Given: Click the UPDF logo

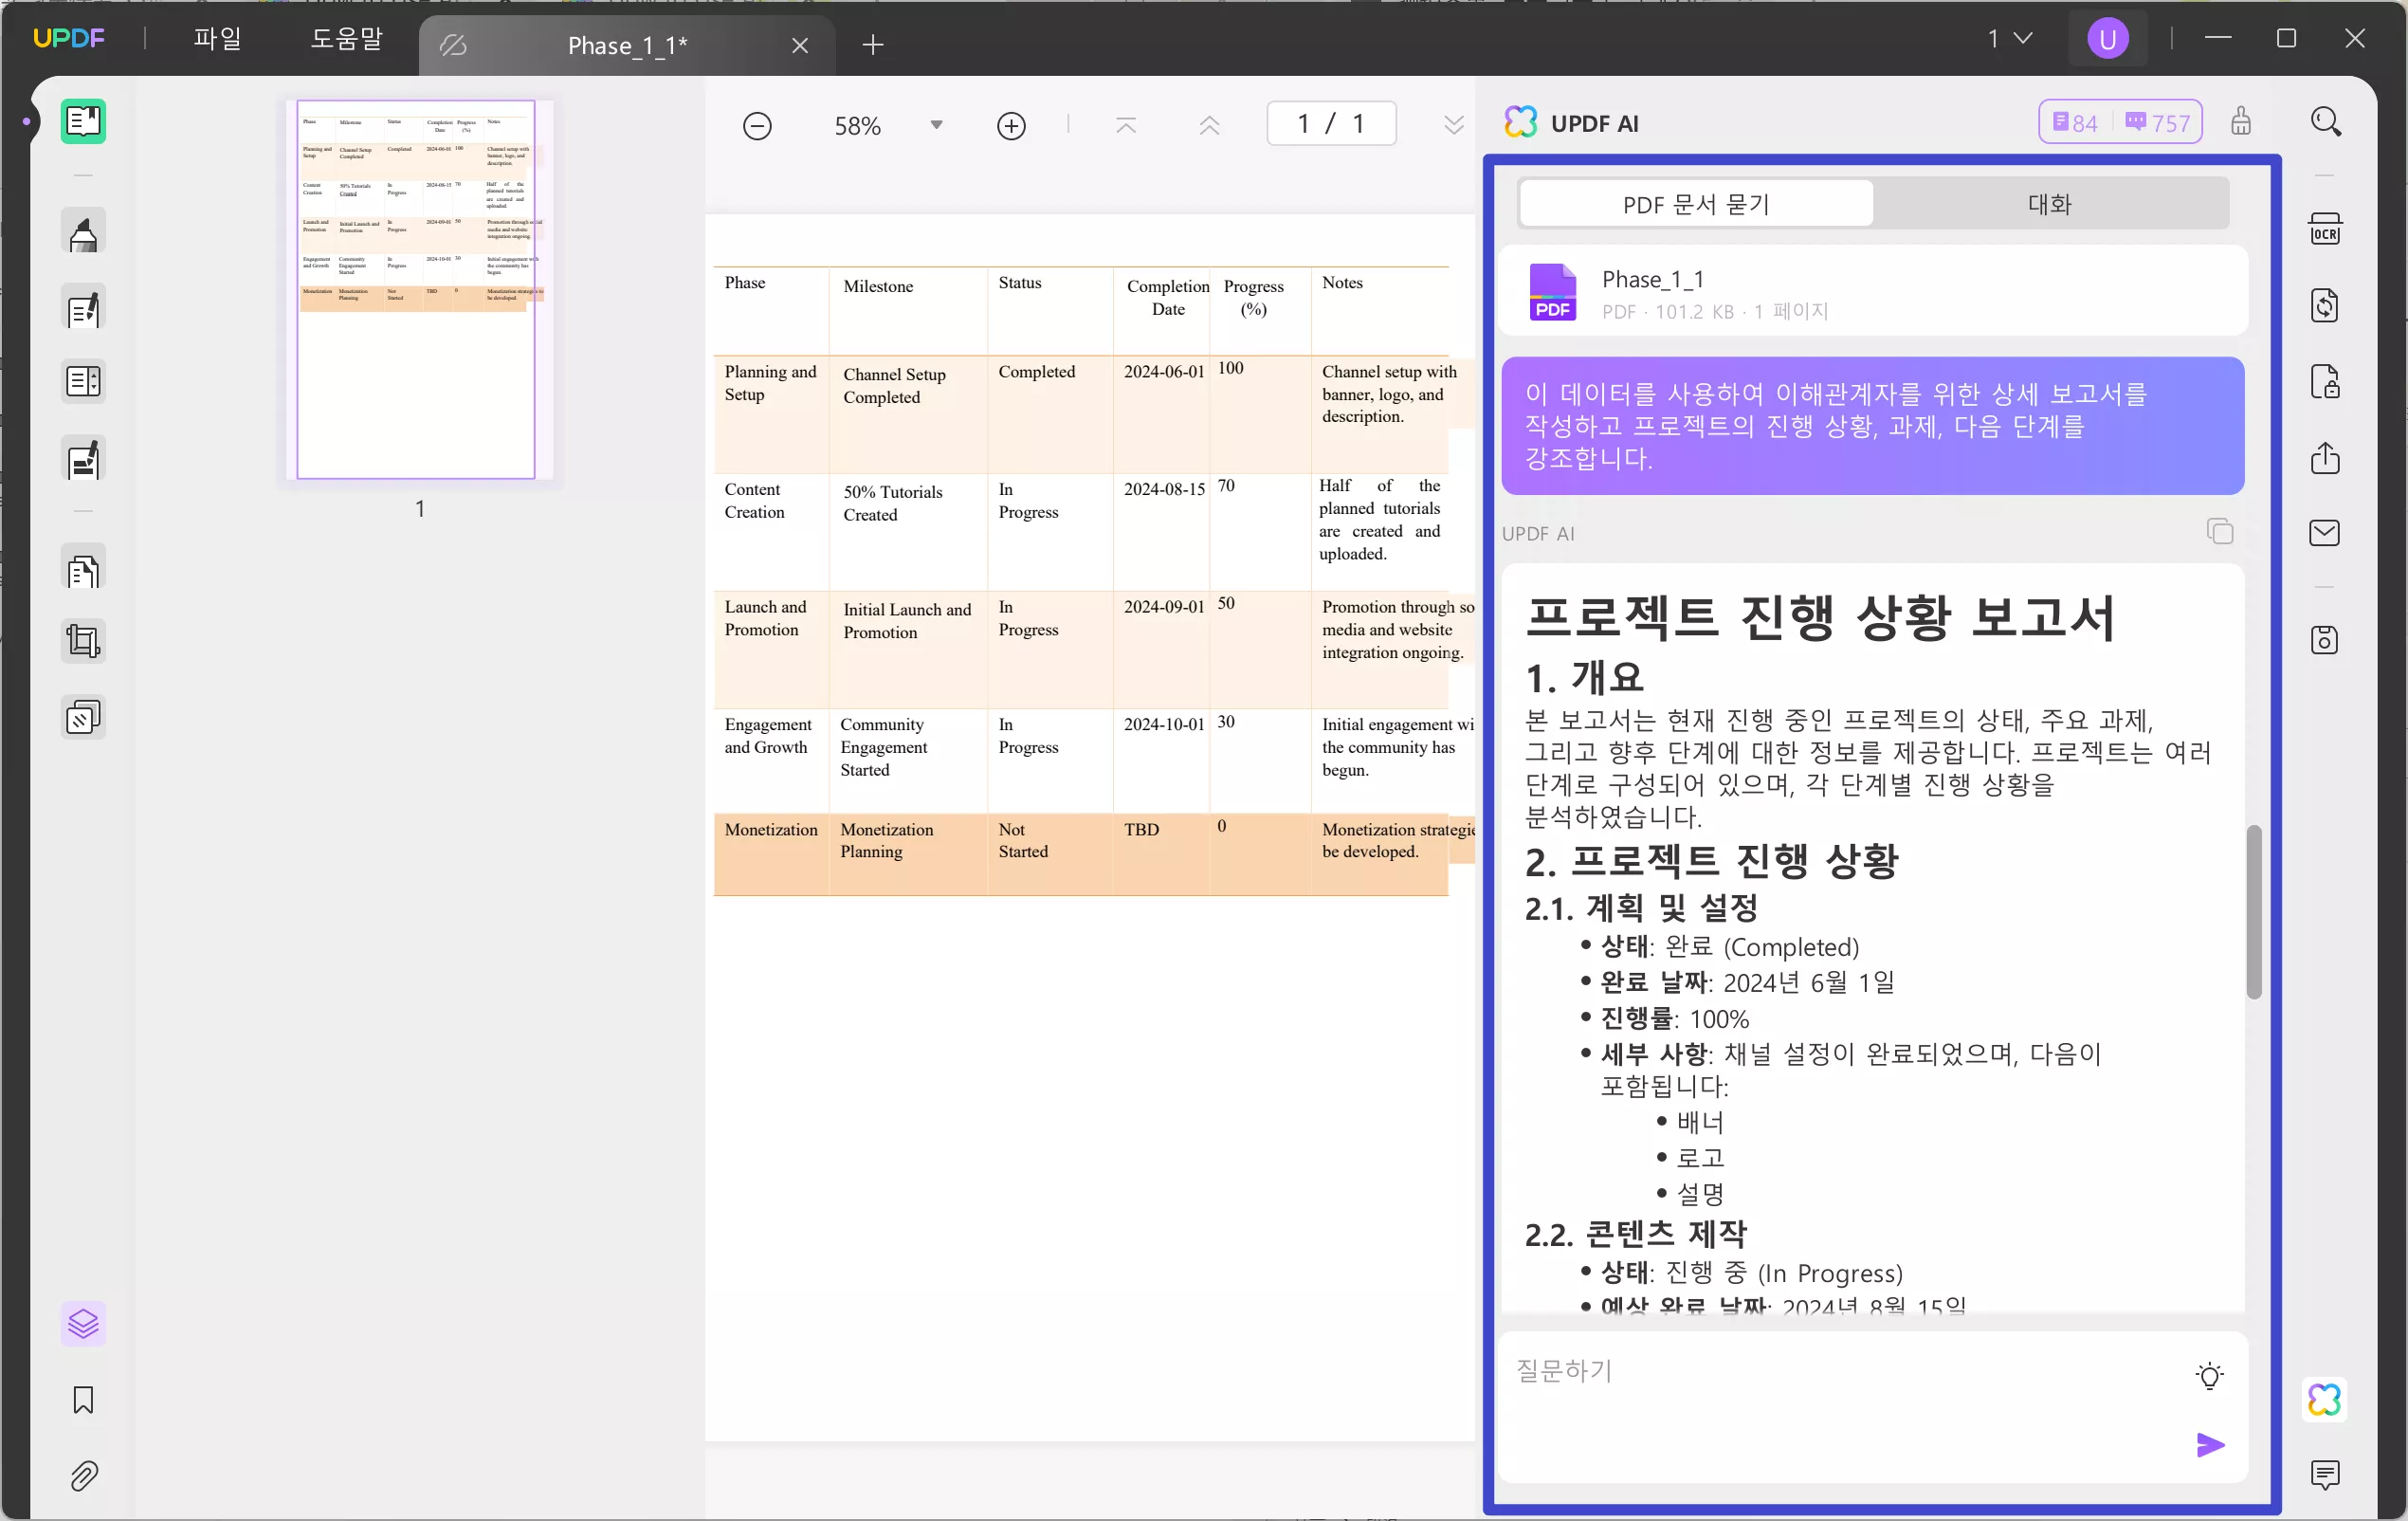Looking at the screenshot, I should [68, 39].
